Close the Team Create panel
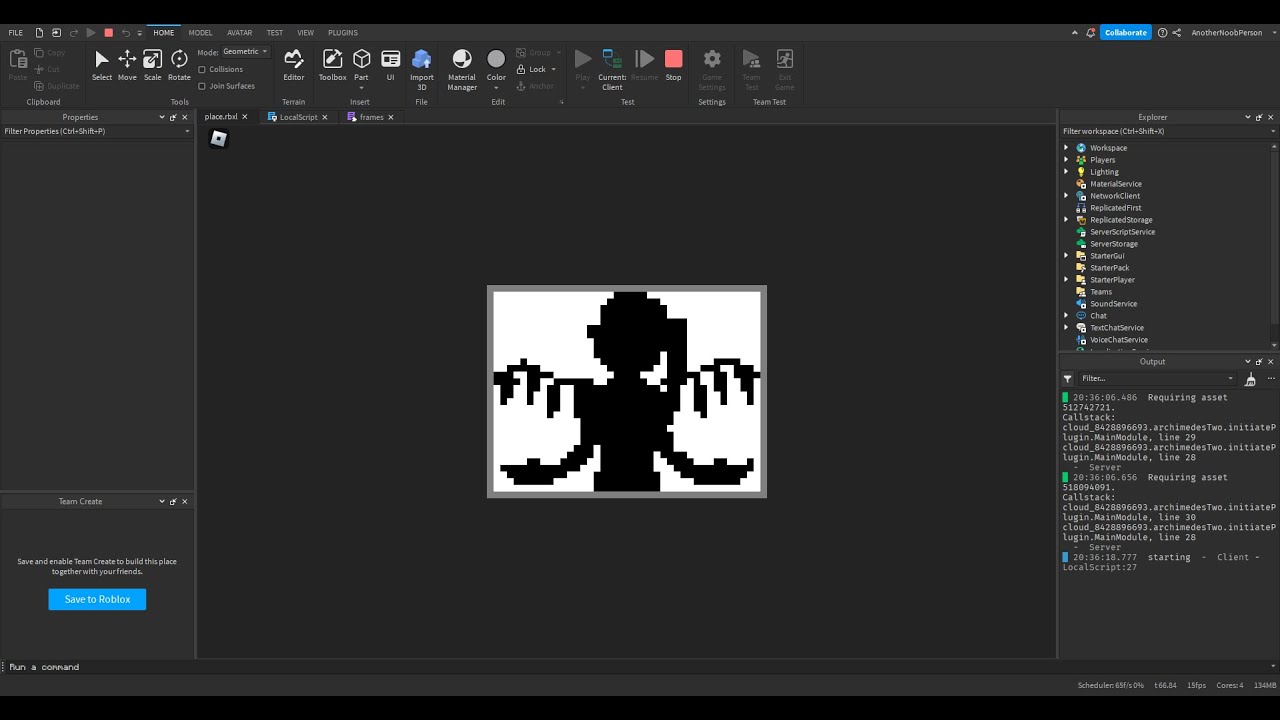The image size is (1280, 720). coord(184,501)
